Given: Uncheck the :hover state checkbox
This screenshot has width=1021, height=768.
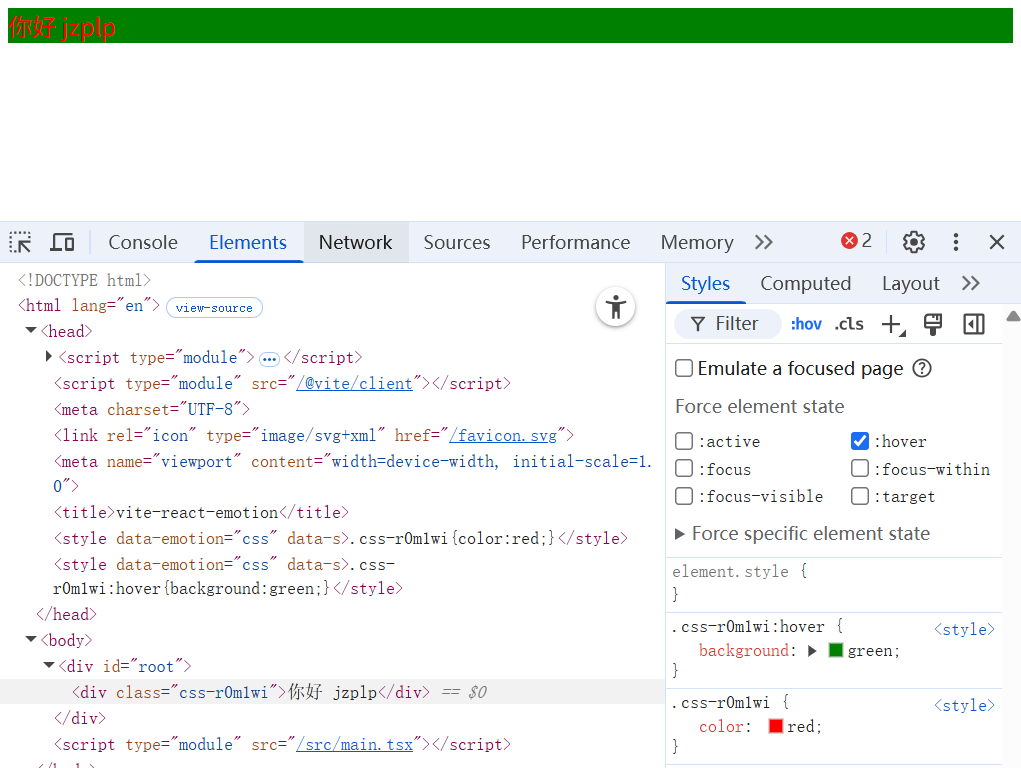Looking at the screenshot, I should click(x=860, y=441).
